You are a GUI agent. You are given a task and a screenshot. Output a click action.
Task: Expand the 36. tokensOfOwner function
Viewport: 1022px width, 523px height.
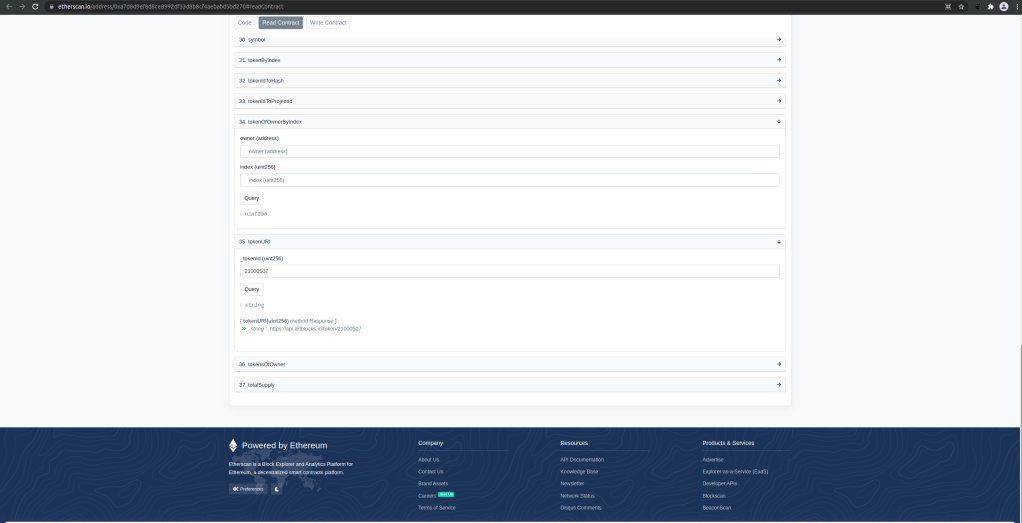coord(509,364)
